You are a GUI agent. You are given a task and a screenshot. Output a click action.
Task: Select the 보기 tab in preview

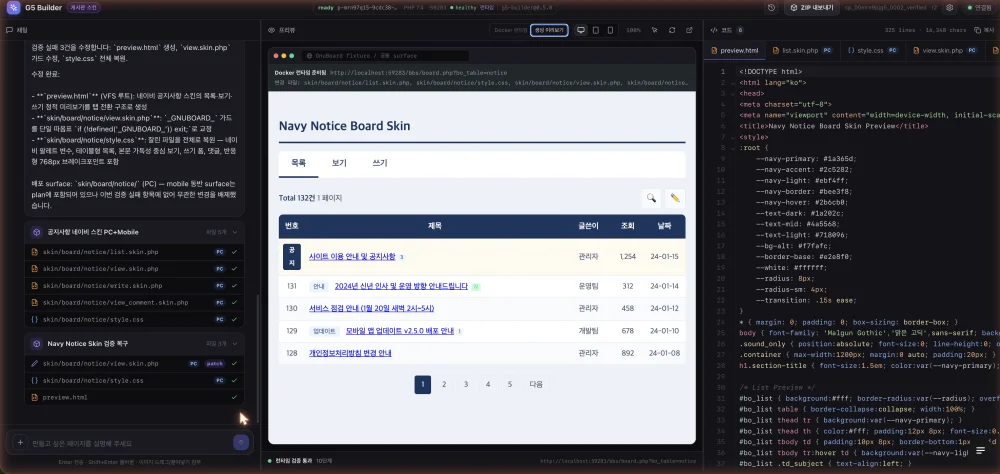click(x=339, y=163)
